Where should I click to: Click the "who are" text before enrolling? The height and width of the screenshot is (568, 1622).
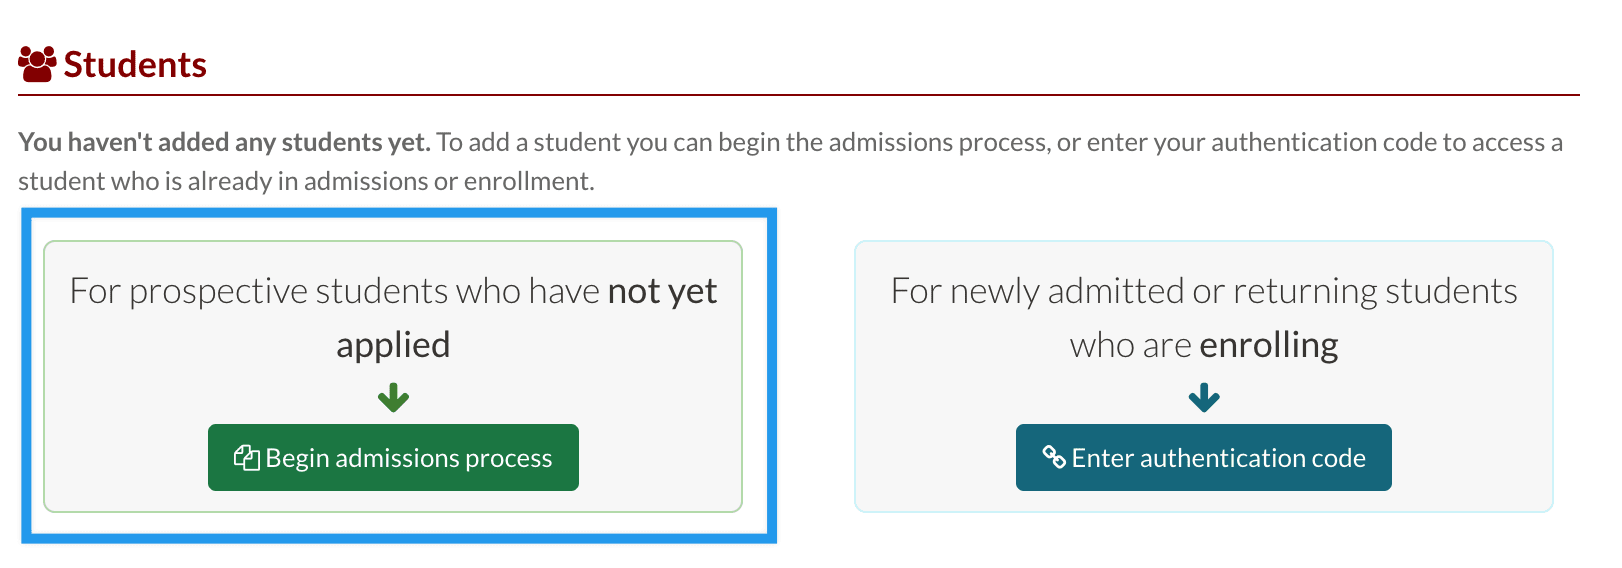click(1130, 345)
